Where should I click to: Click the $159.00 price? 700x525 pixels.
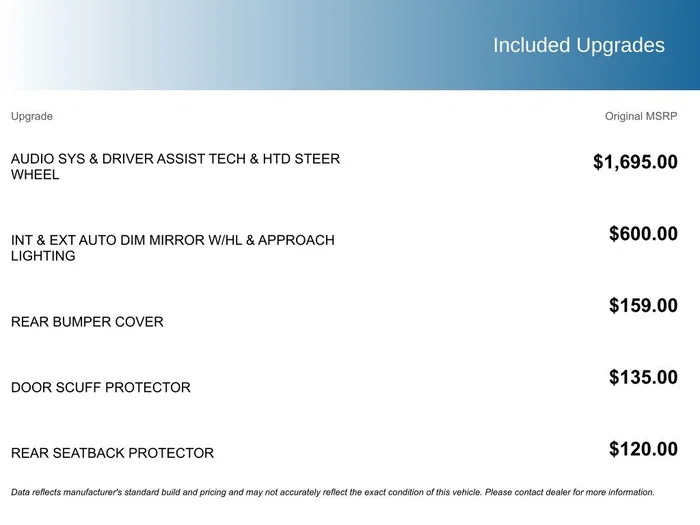(643, 306)
